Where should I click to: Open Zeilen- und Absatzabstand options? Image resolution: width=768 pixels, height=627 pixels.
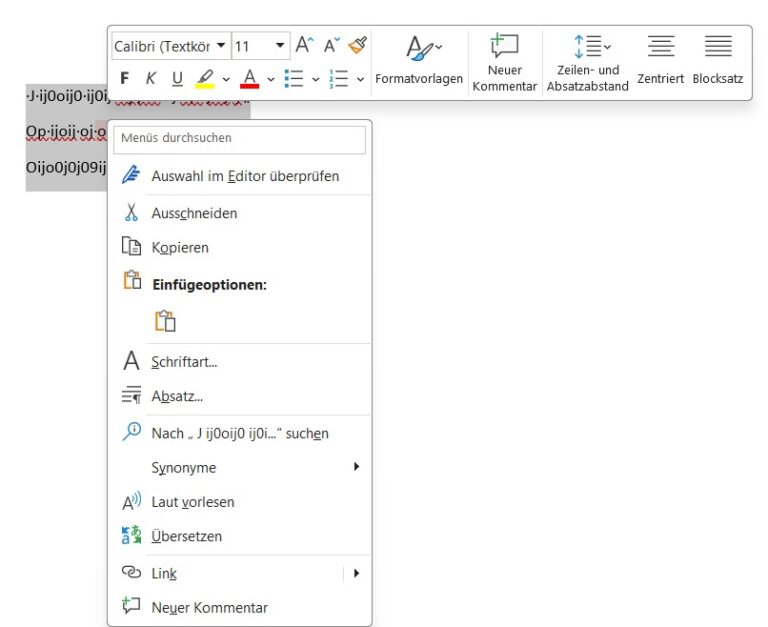tap(588, 63)
